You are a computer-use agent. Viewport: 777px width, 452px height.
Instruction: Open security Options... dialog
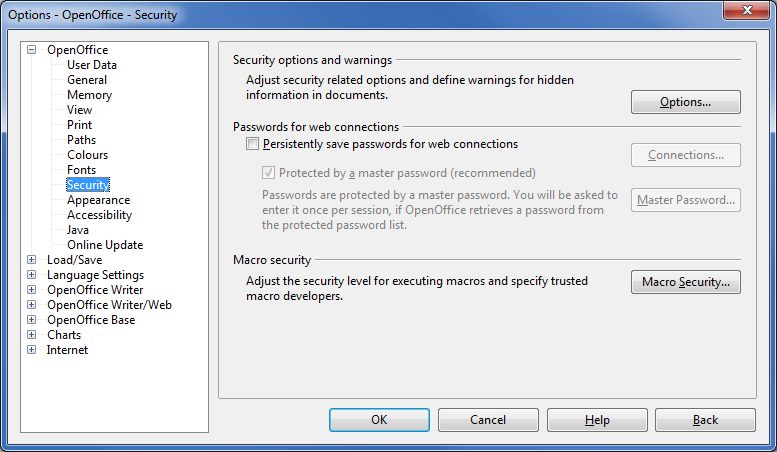coord(685,102)
